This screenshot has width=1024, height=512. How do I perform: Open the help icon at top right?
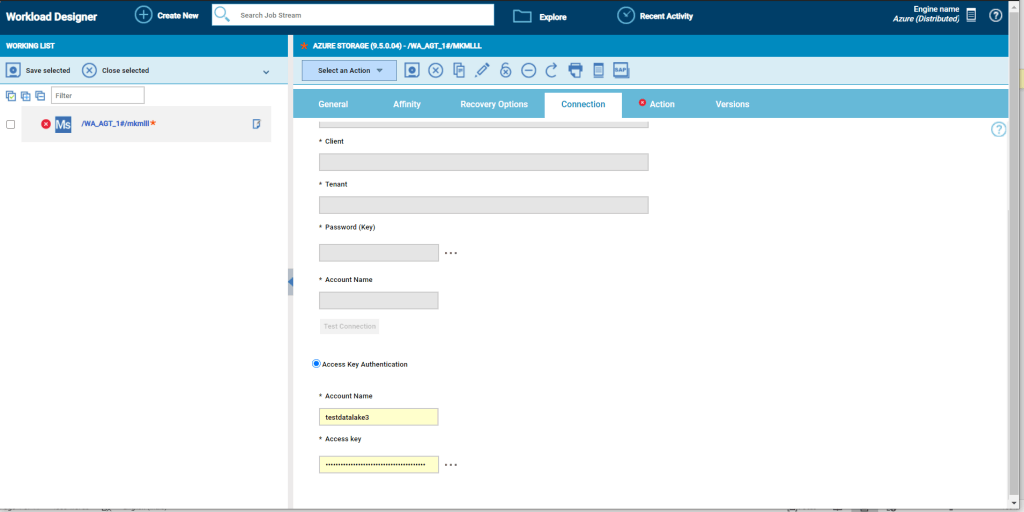point(995,16)
